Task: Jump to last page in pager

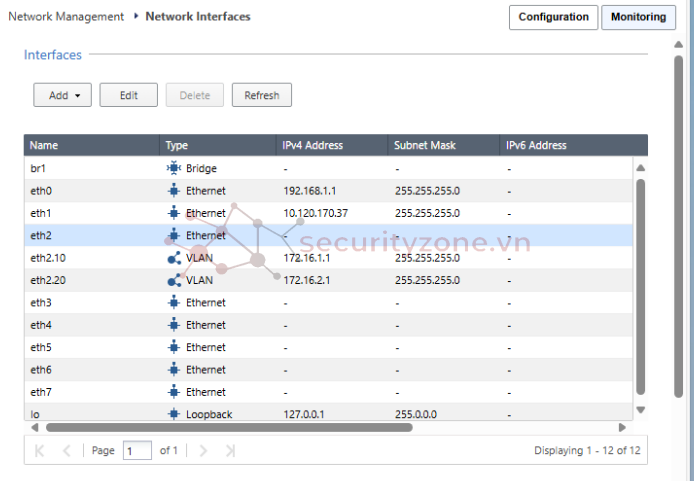Action: tap(230, 451)
